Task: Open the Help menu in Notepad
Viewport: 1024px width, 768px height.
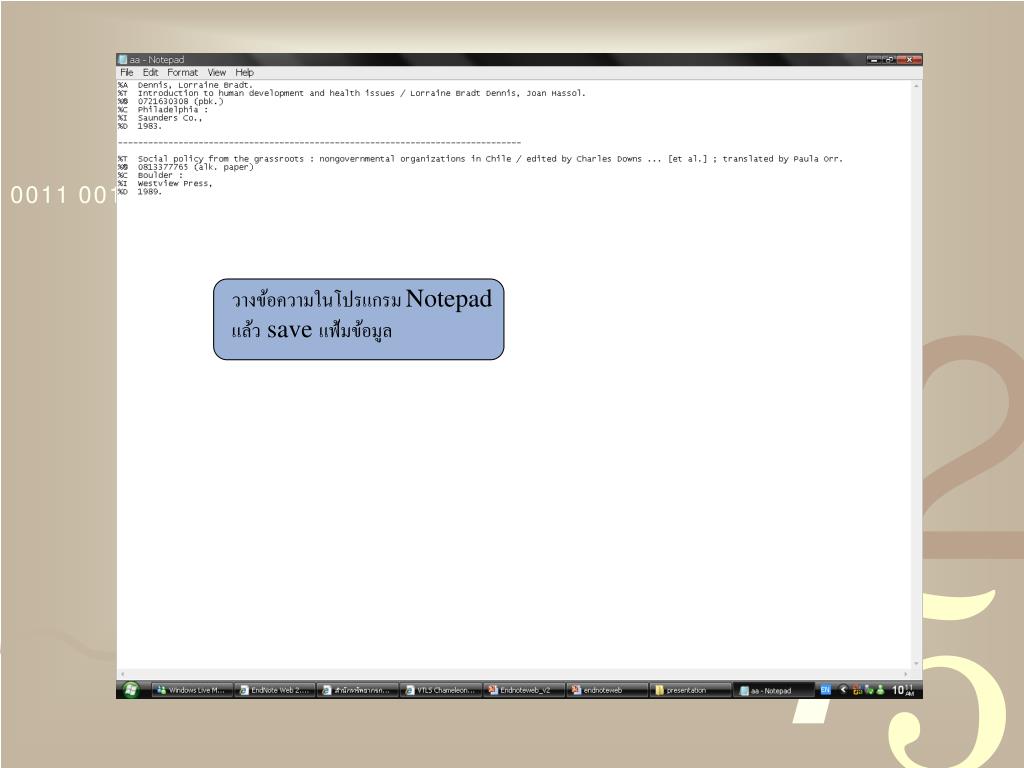Action: coord(244,72)
